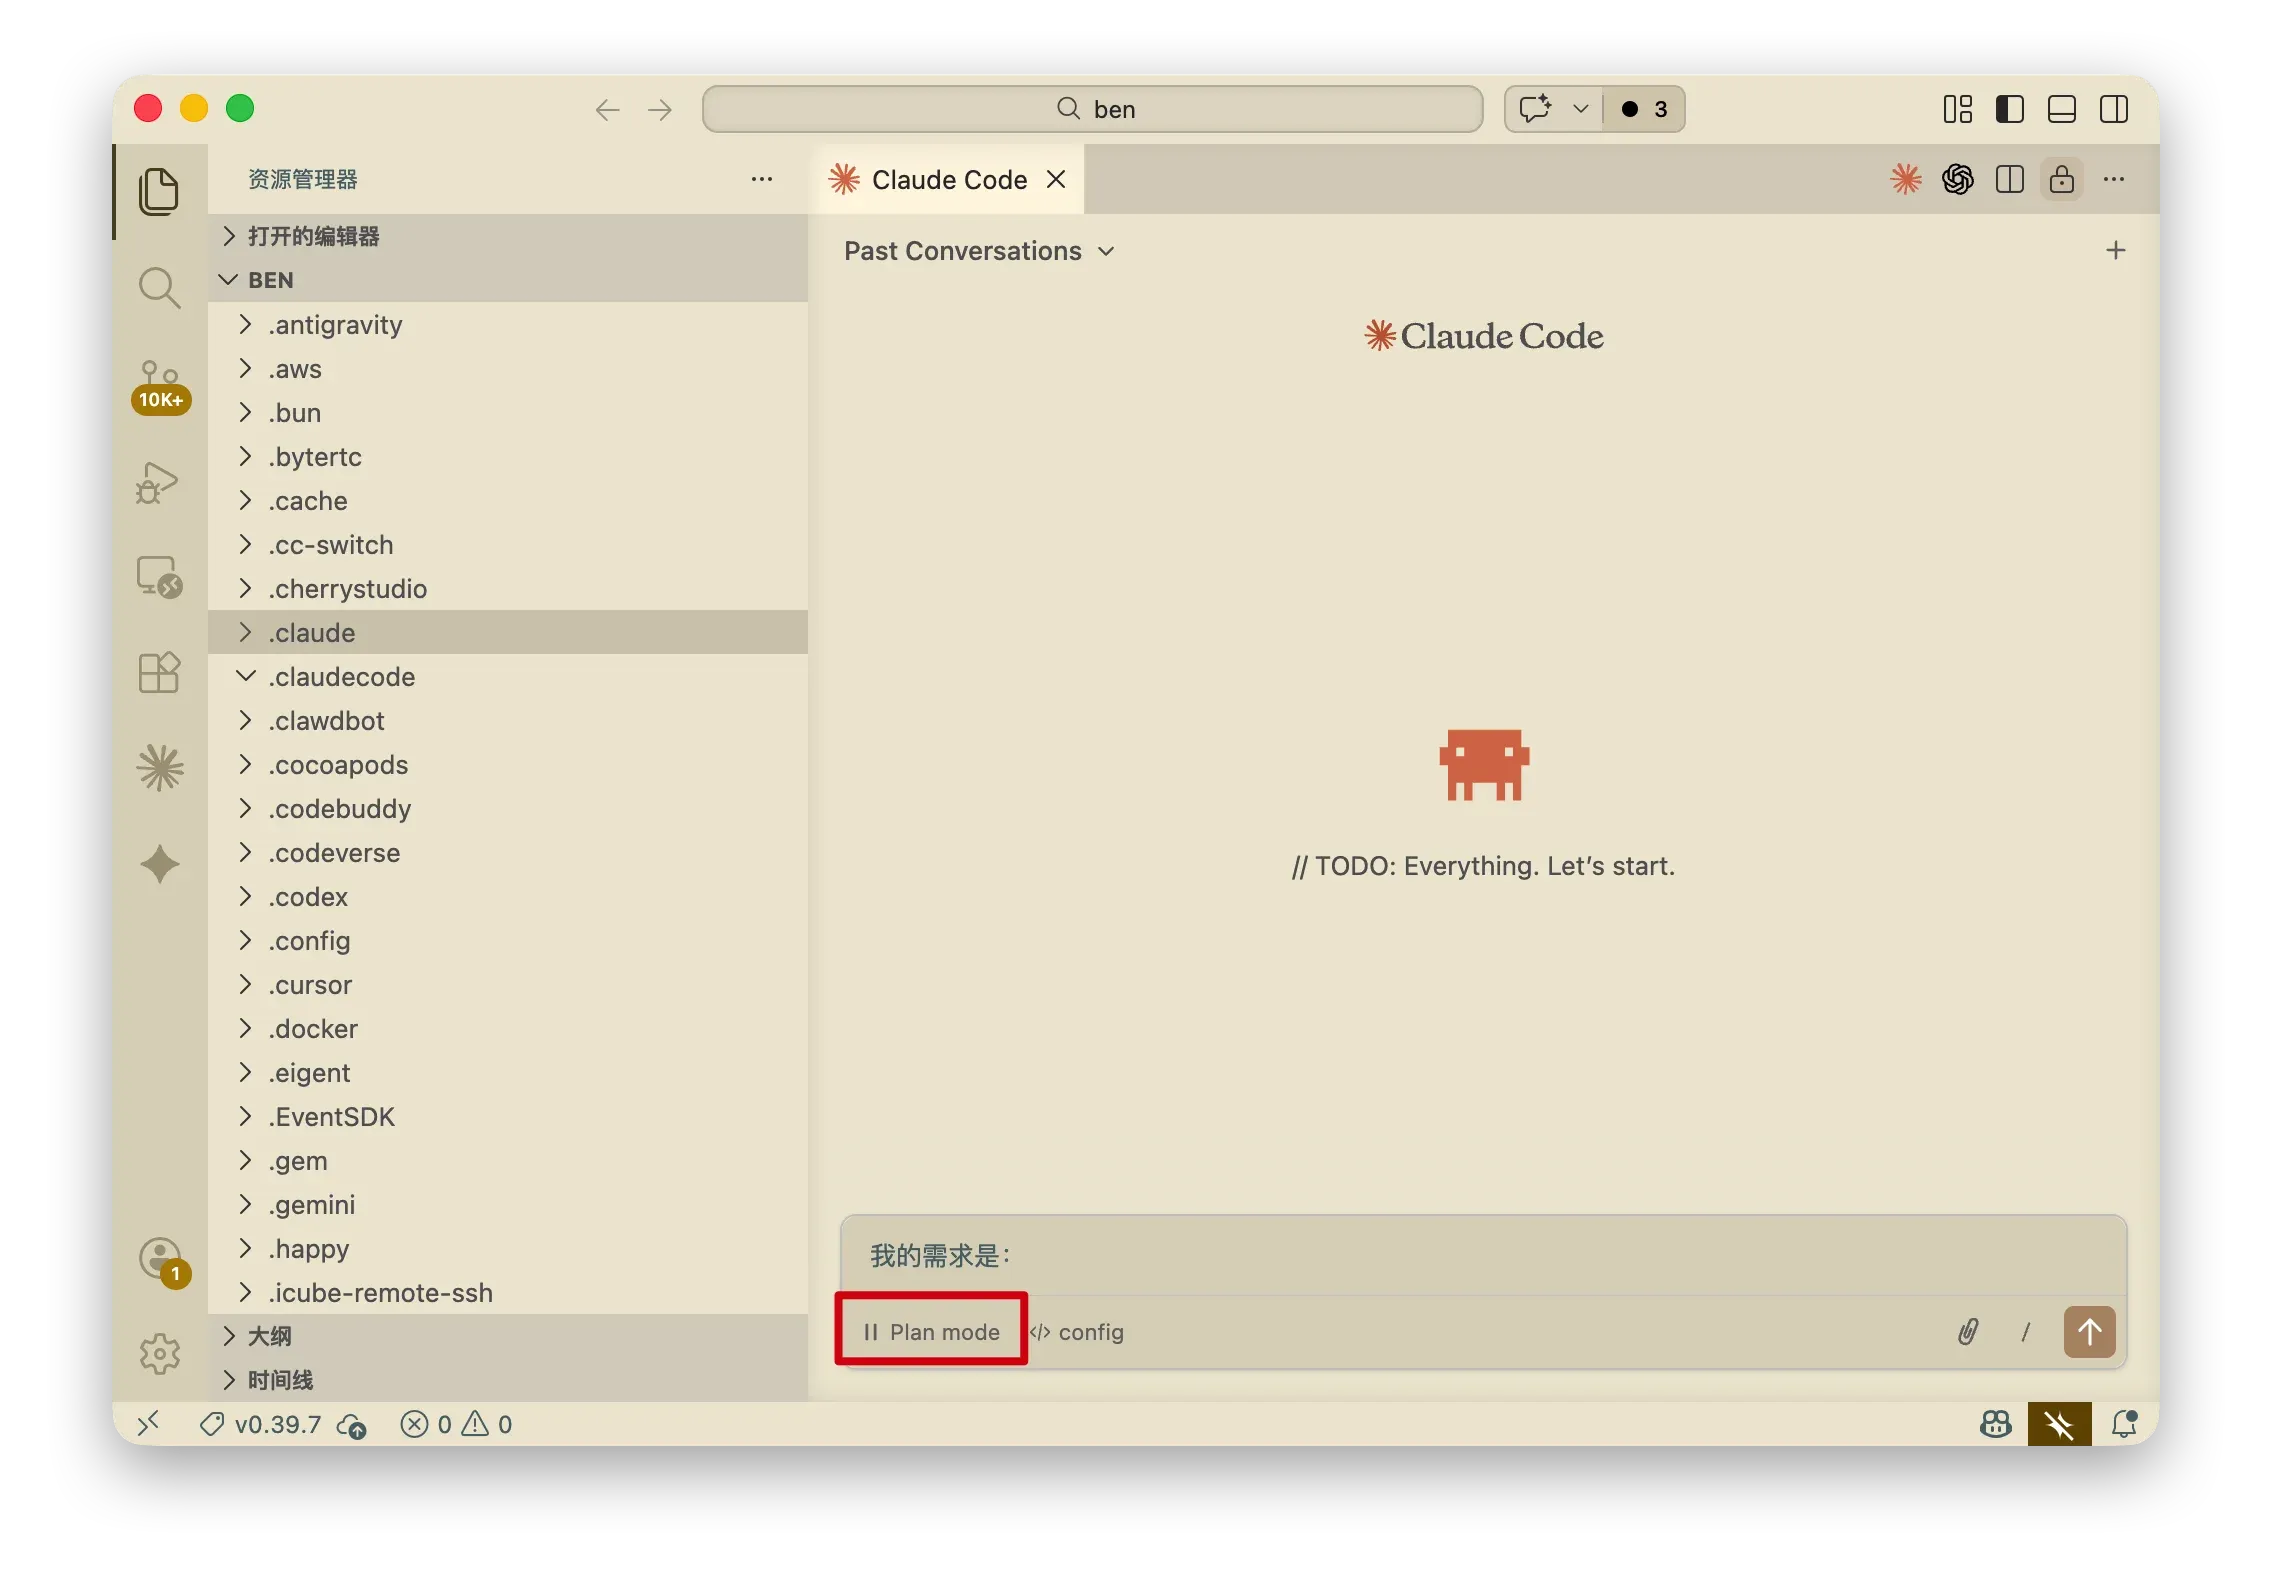Image resolution: width=2272 pixels, height=1596 pixels.
Task: Open the Run and Debug view
Action: click(158, 482)
